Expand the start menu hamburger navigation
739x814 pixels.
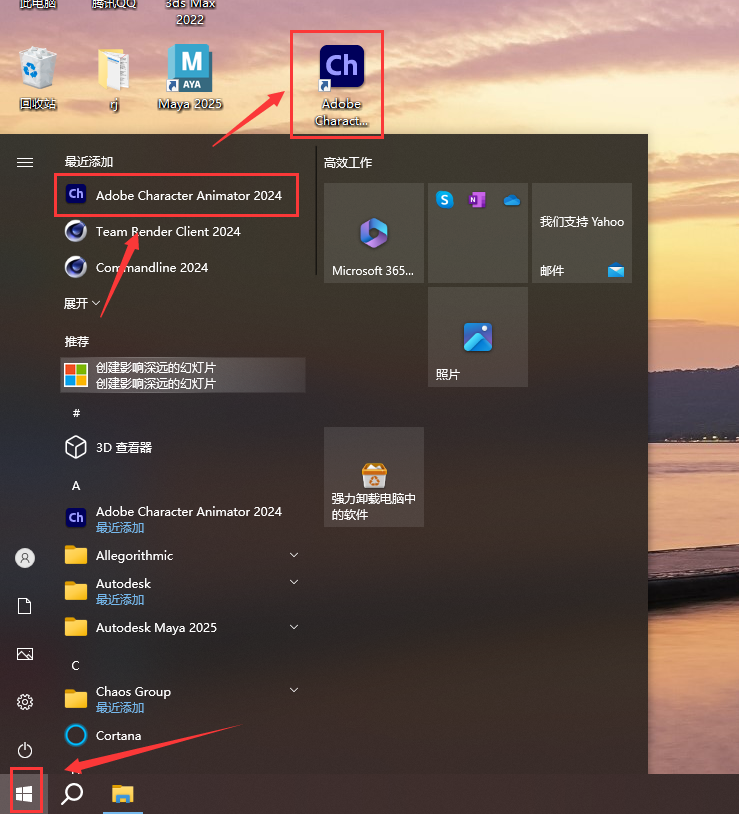25,162
